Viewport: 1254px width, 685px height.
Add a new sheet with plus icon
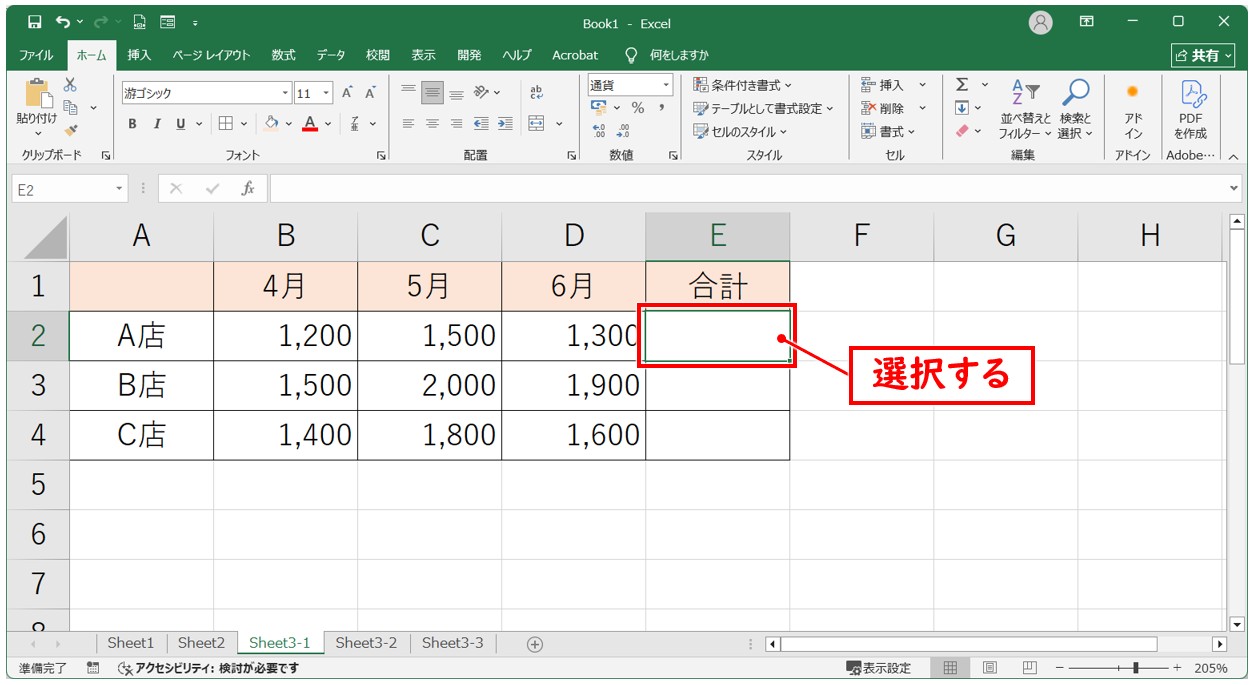pyautogui.click(x=535, y=644)
